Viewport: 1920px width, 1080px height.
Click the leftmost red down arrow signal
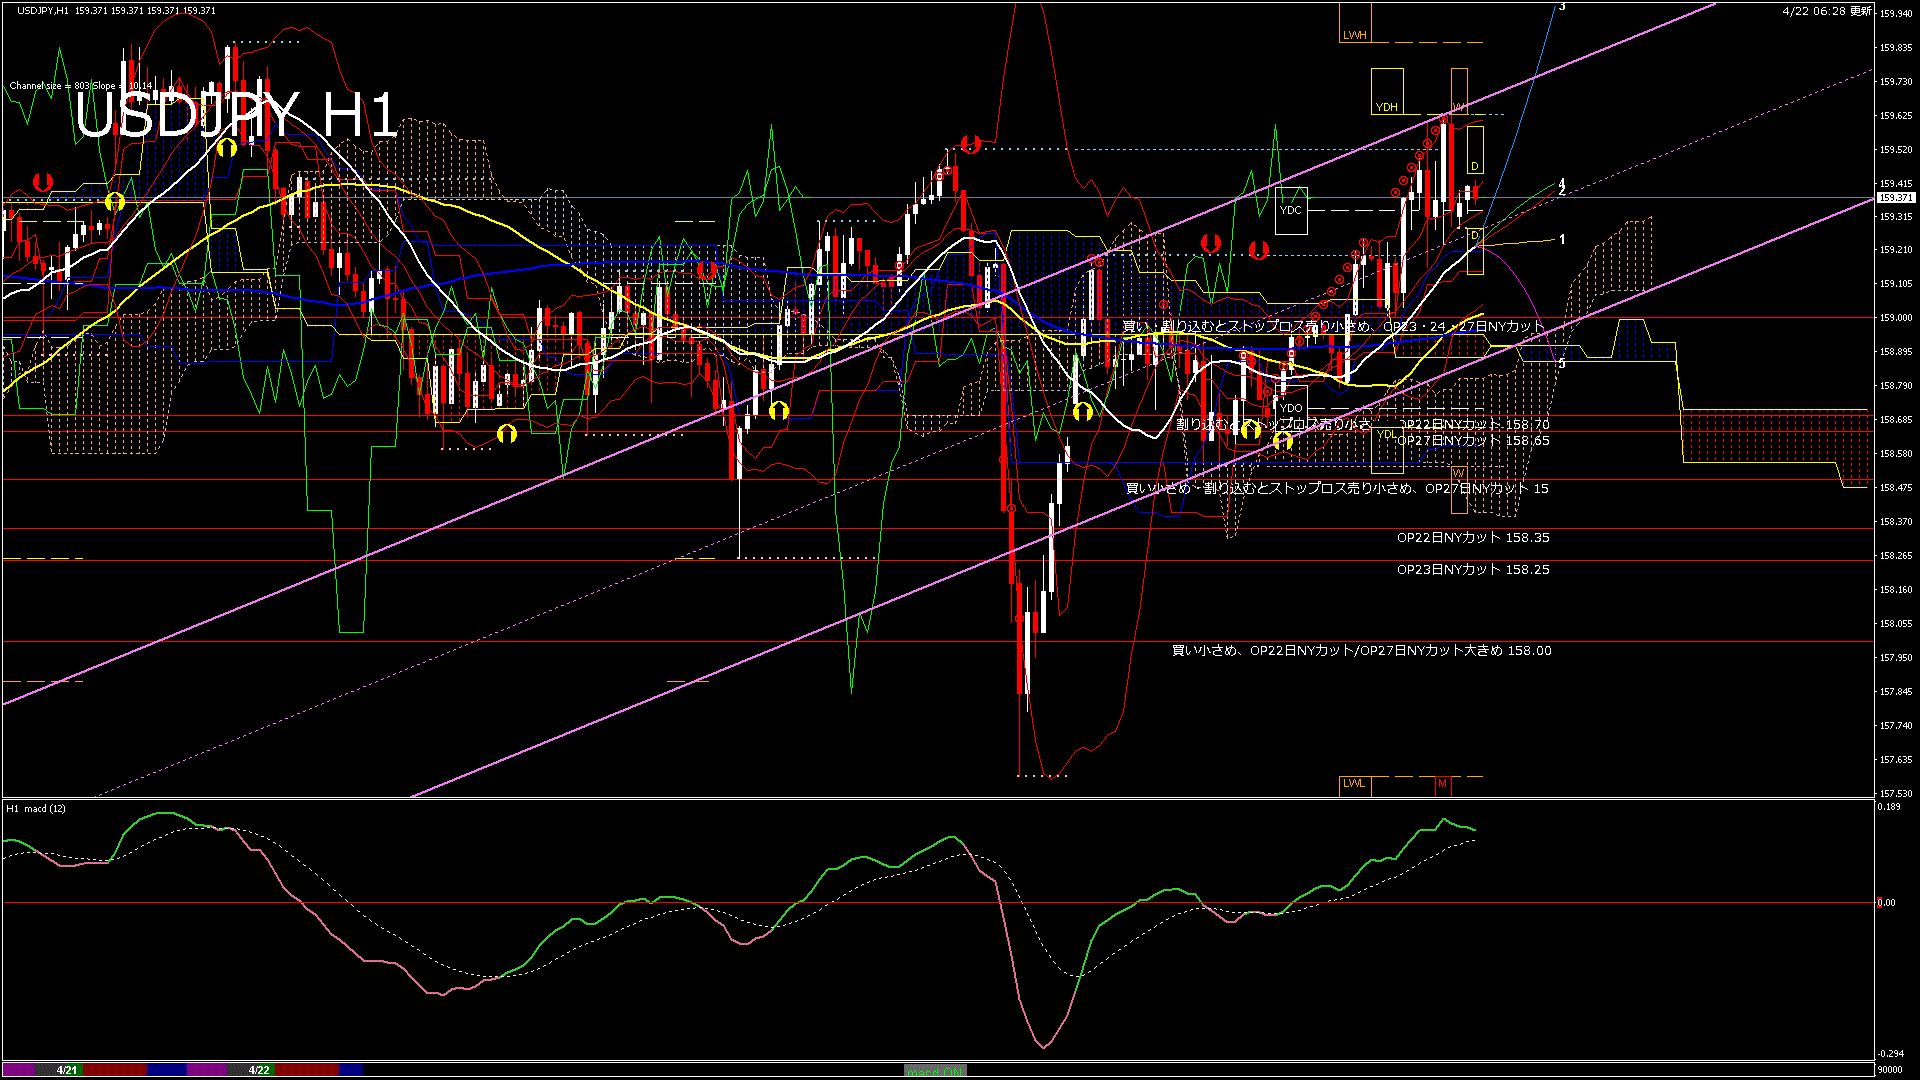pos(42,182)
